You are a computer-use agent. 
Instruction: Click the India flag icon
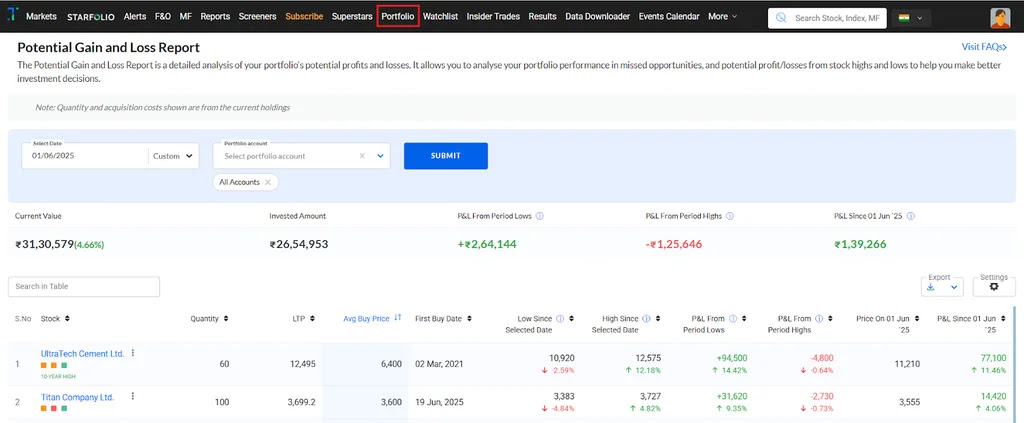click(x=904, y=18)
